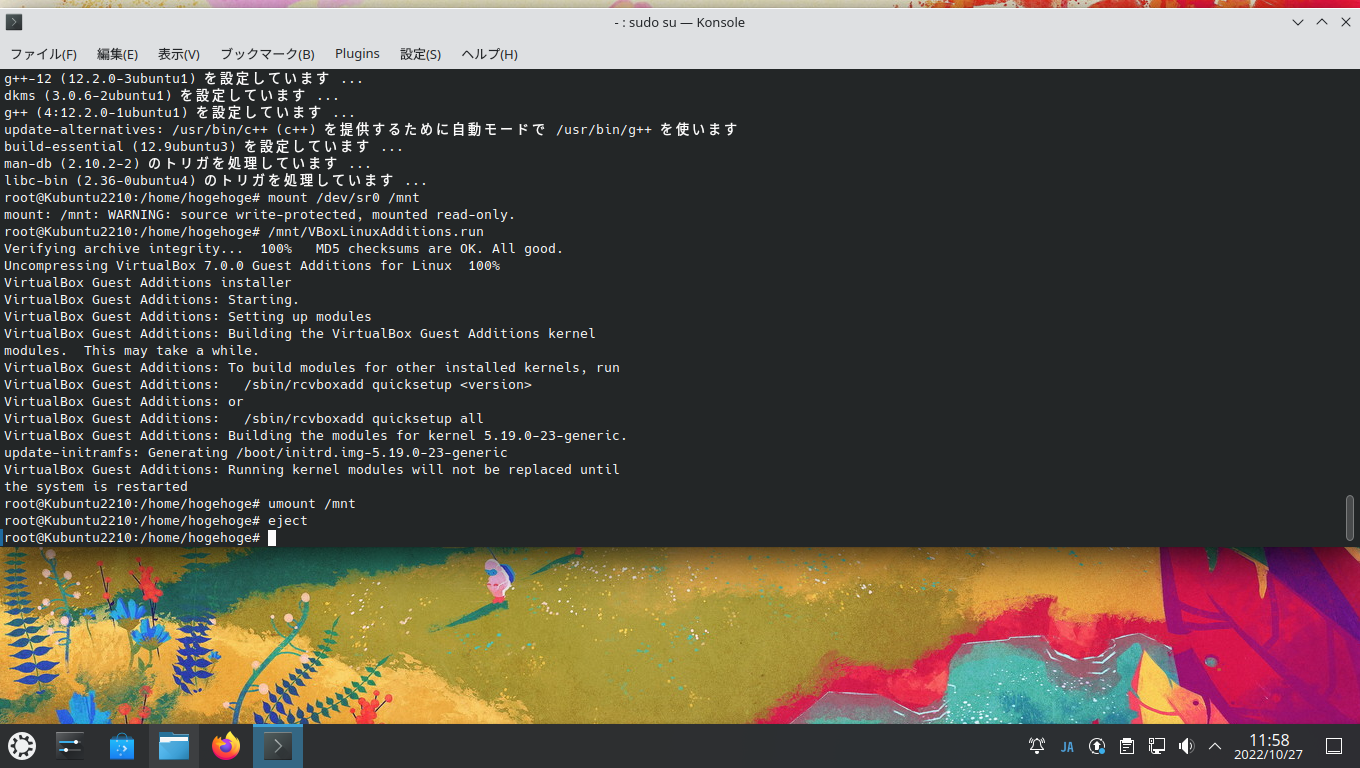The height and width of the screenshot is (768, 1360).
Task: Open System Settings from the taskbar
Action: (69, 746)
